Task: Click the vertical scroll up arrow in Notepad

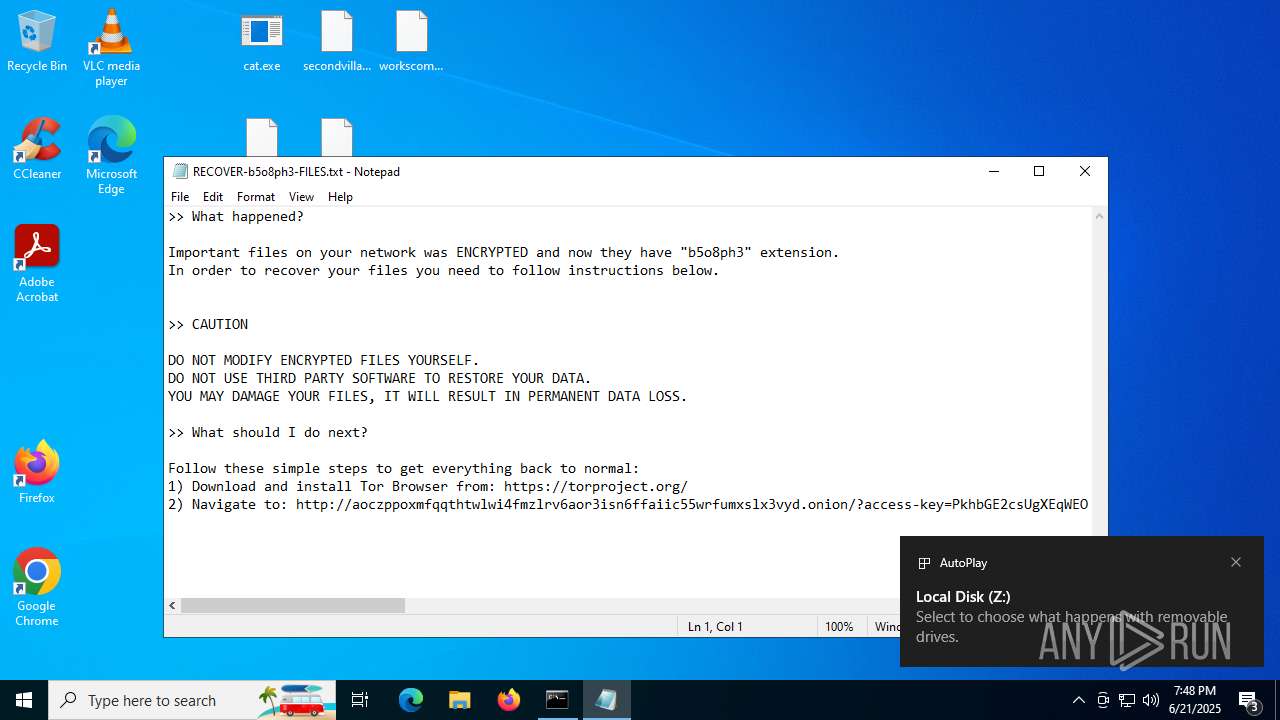Action: 1099,216
